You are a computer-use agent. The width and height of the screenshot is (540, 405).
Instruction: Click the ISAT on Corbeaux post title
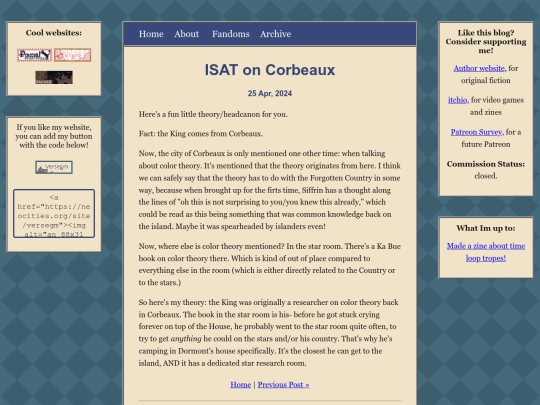point(270,70)
